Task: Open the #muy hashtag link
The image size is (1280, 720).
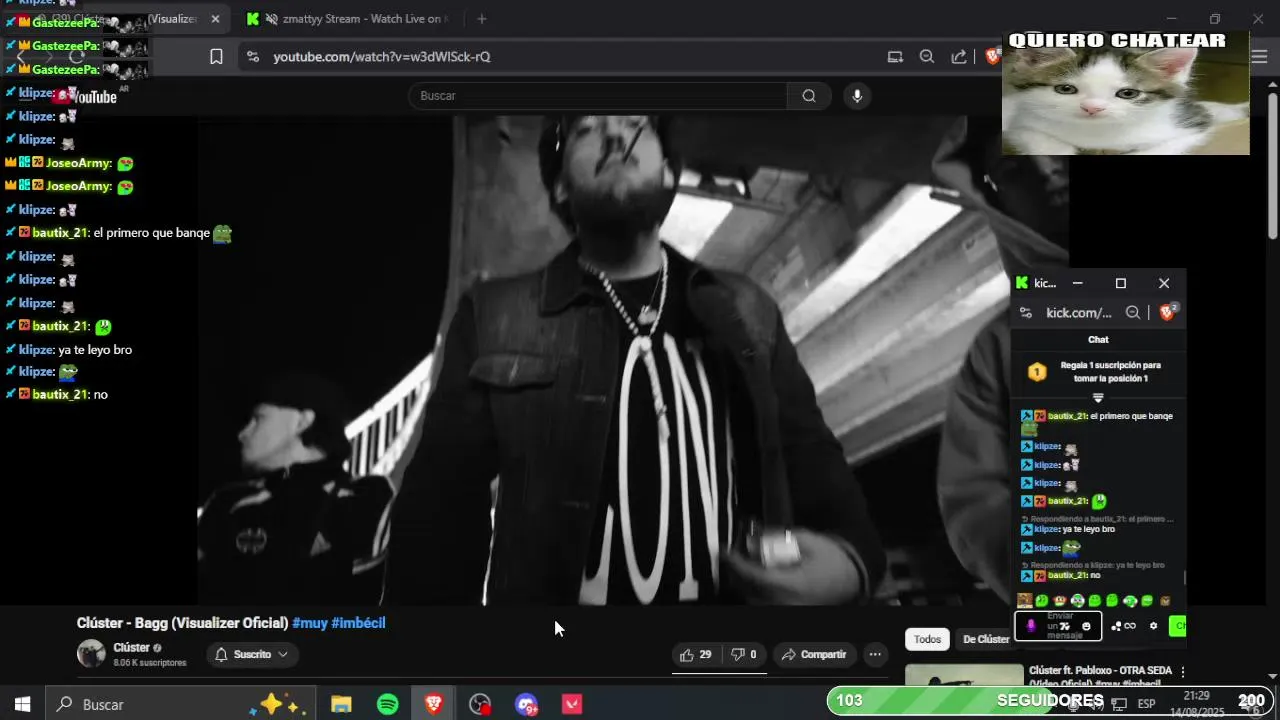Action: [309, 623]
